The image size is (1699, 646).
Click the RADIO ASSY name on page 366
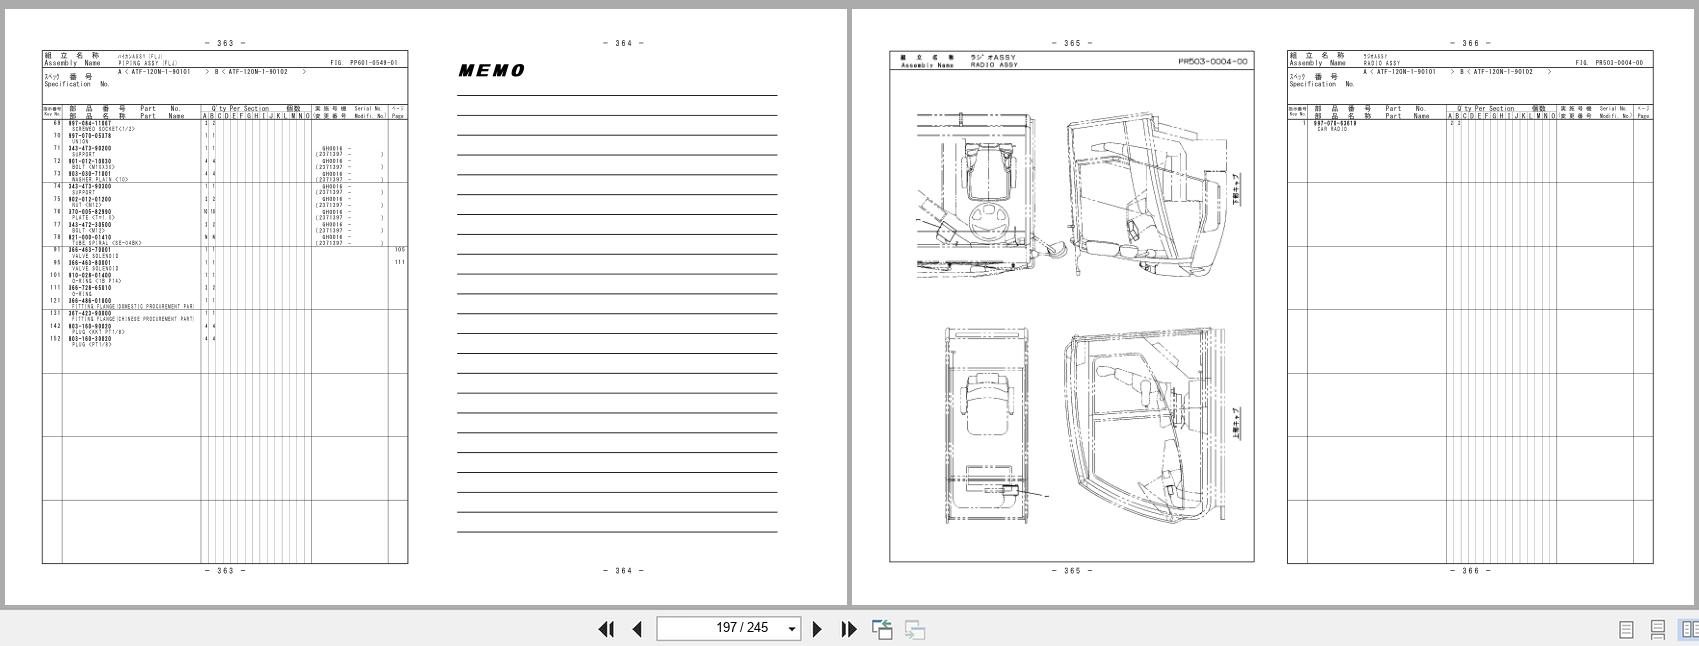pyautogui.click(x=1381, y=63)
